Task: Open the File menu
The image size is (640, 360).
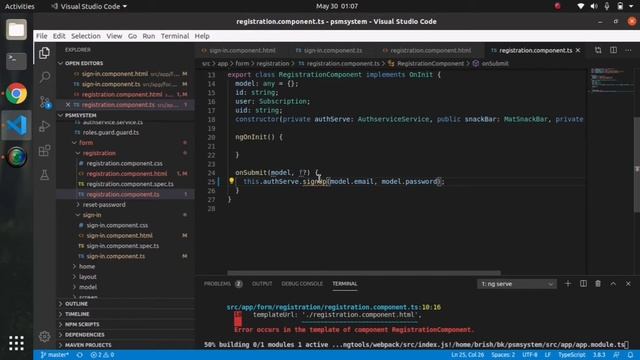Action: click(x=42, y=36)
